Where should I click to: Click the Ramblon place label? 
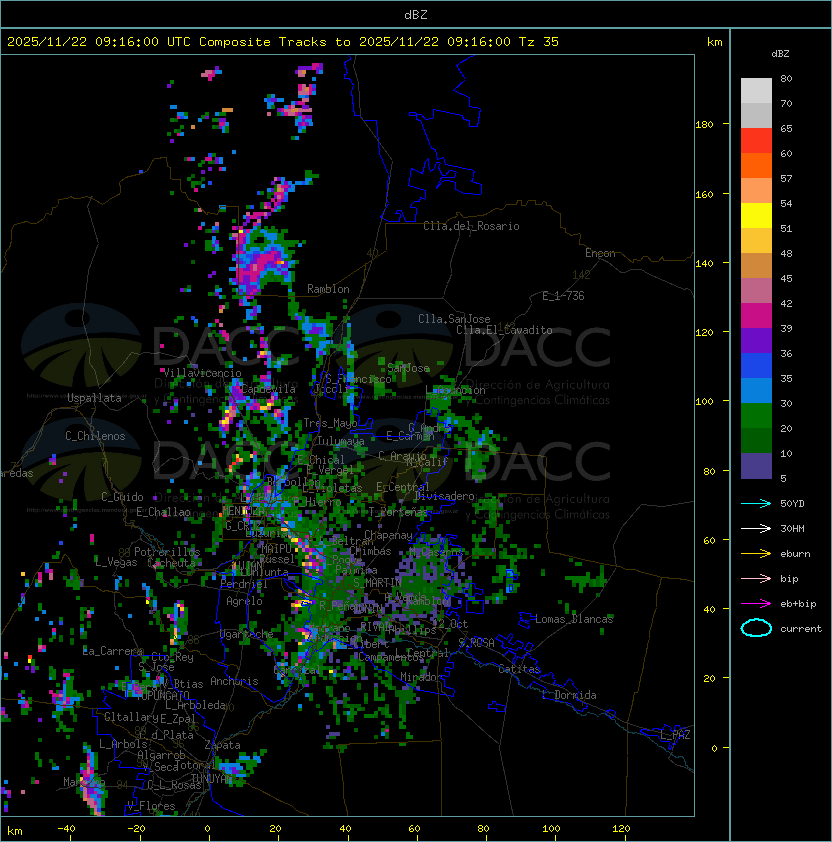coord(328,289)
